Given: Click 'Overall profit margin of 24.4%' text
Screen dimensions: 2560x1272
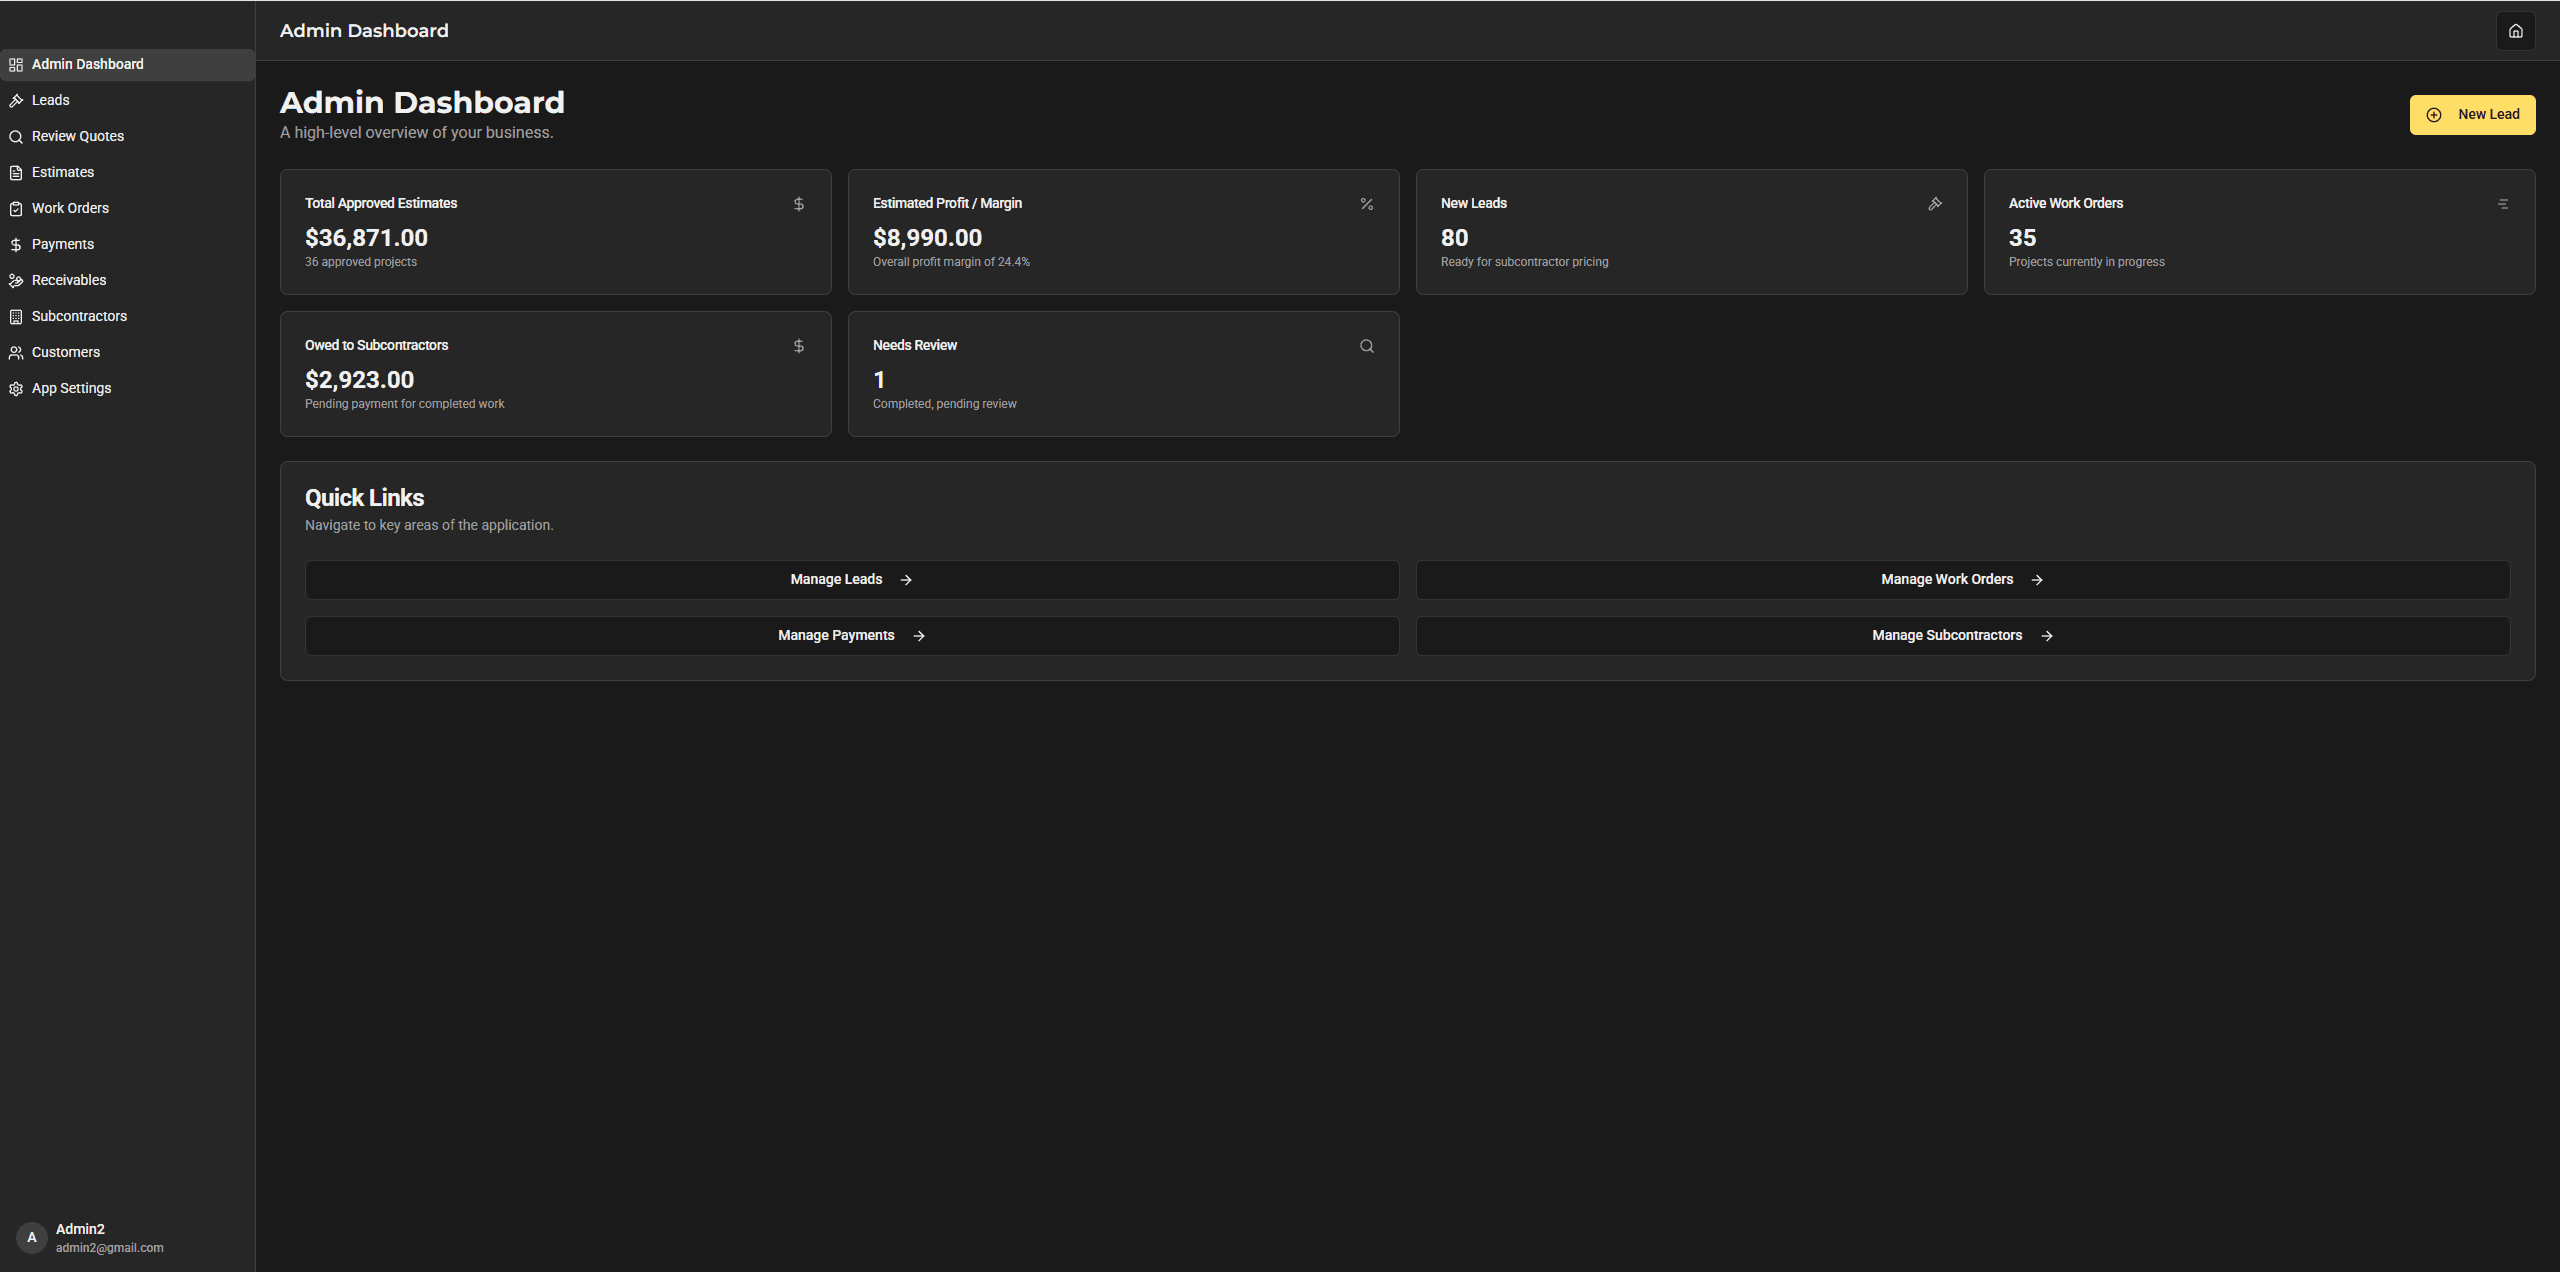Looking at the screenshot, I should tap(951, 262).
